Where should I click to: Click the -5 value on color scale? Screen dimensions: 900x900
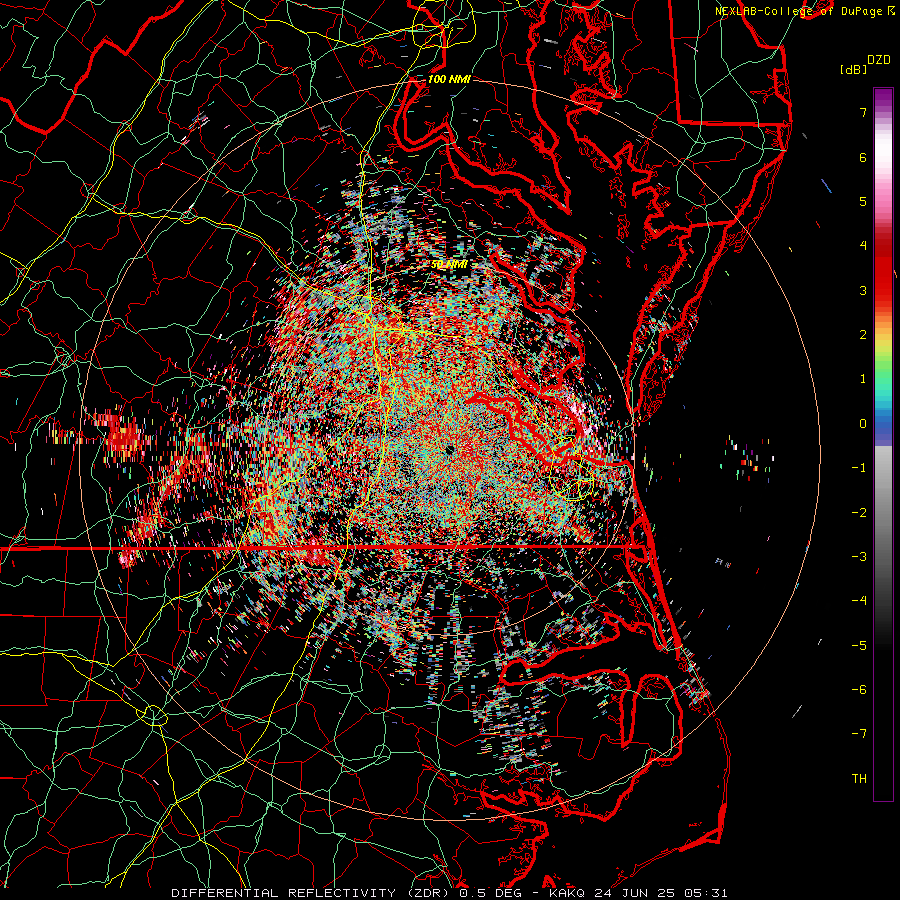859,646
